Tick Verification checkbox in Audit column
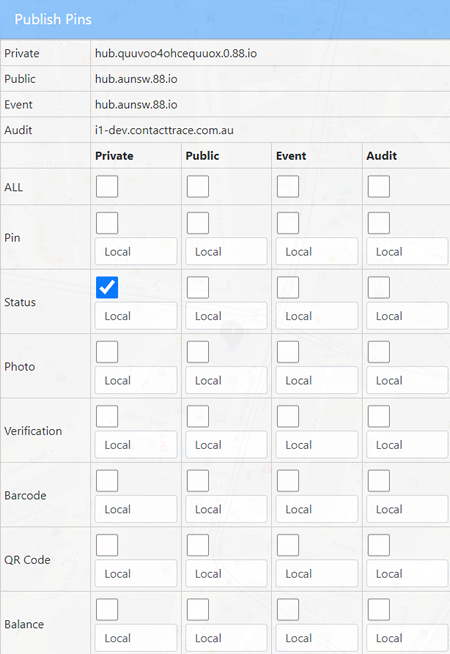The image size is (450, 654). click(x=379, y=416)
